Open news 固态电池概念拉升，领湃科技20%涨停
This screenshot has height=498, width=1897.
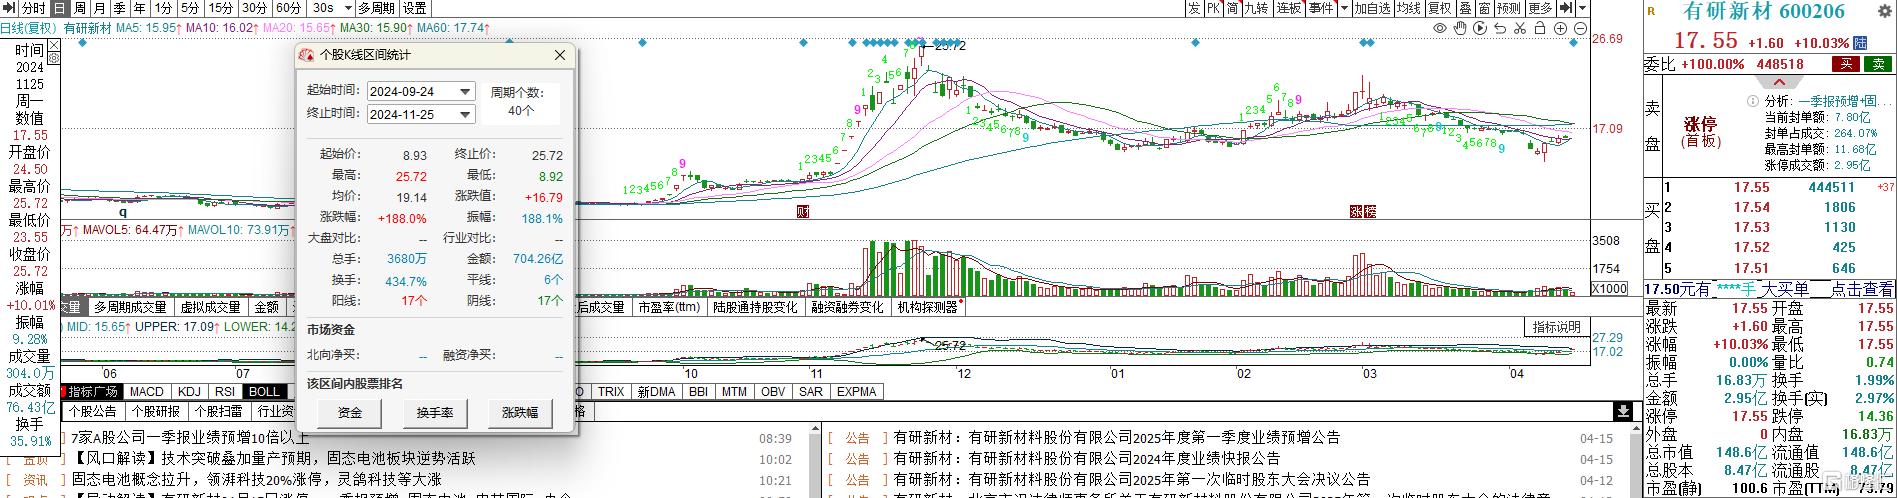256,480
